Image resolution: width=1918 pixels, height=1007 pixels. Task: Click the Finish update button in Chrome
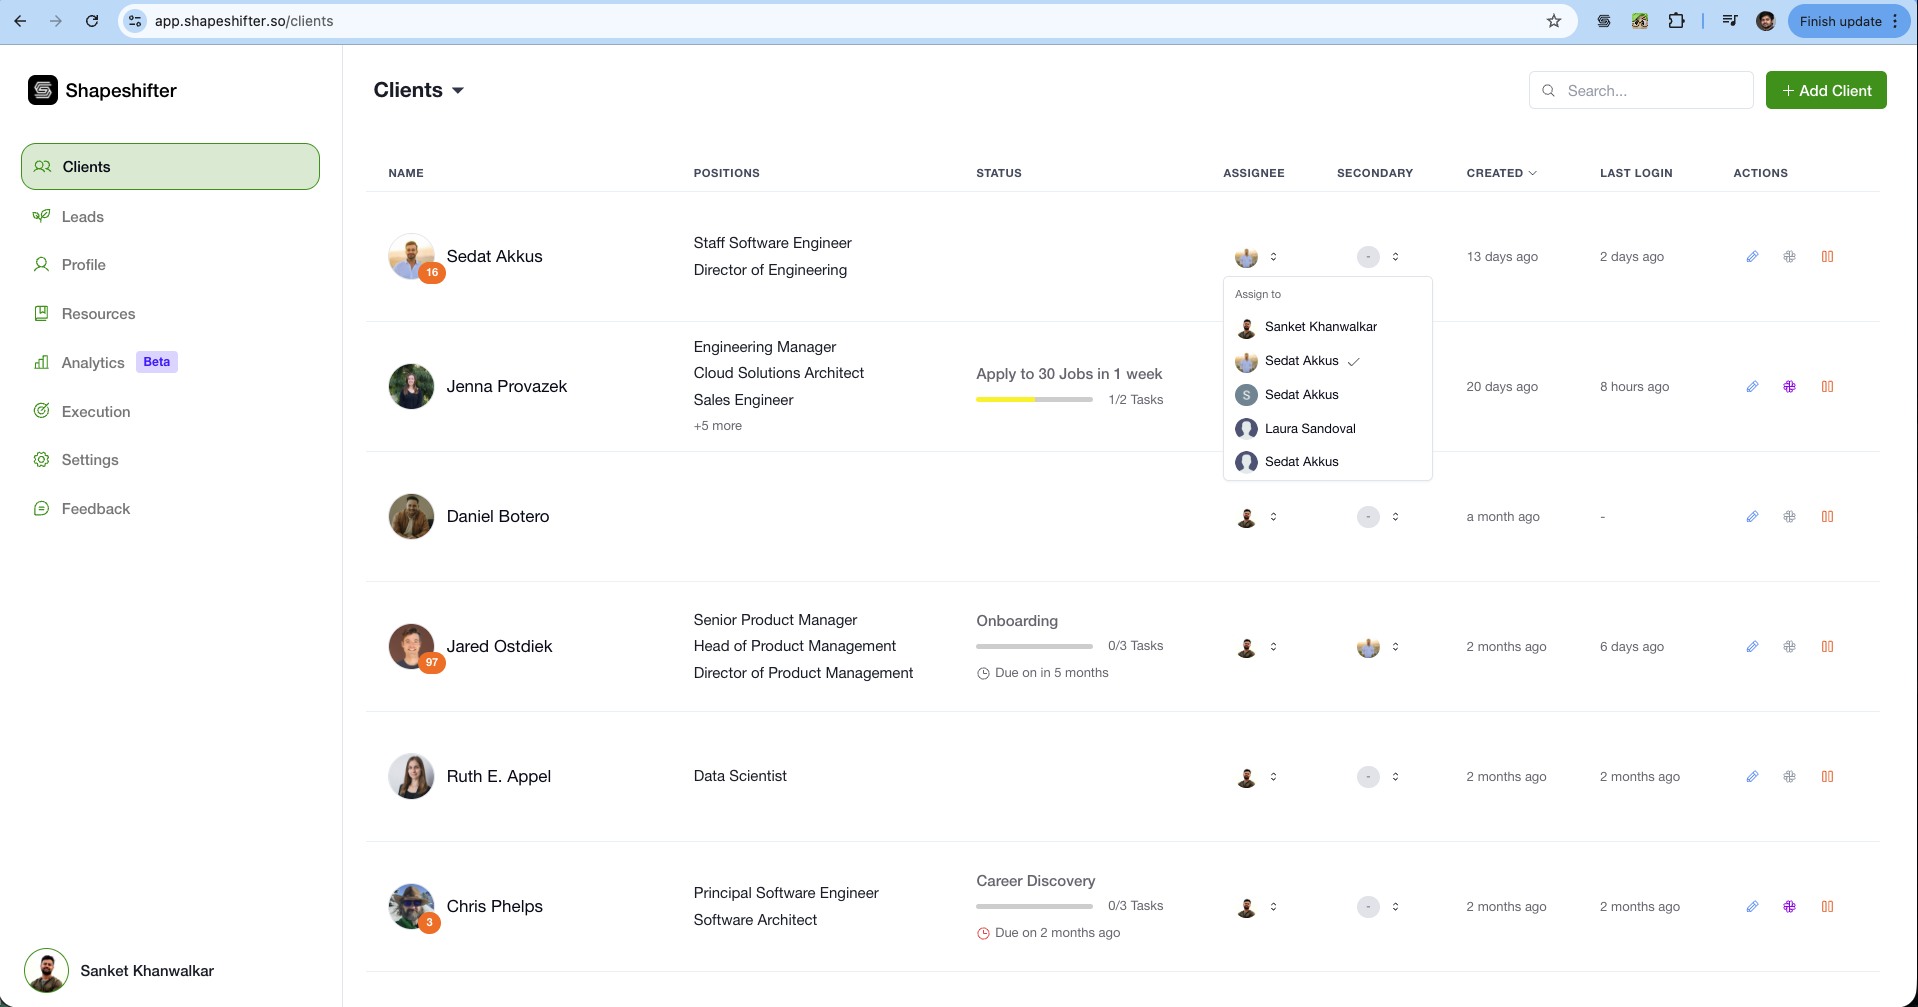coord(1839,21)
